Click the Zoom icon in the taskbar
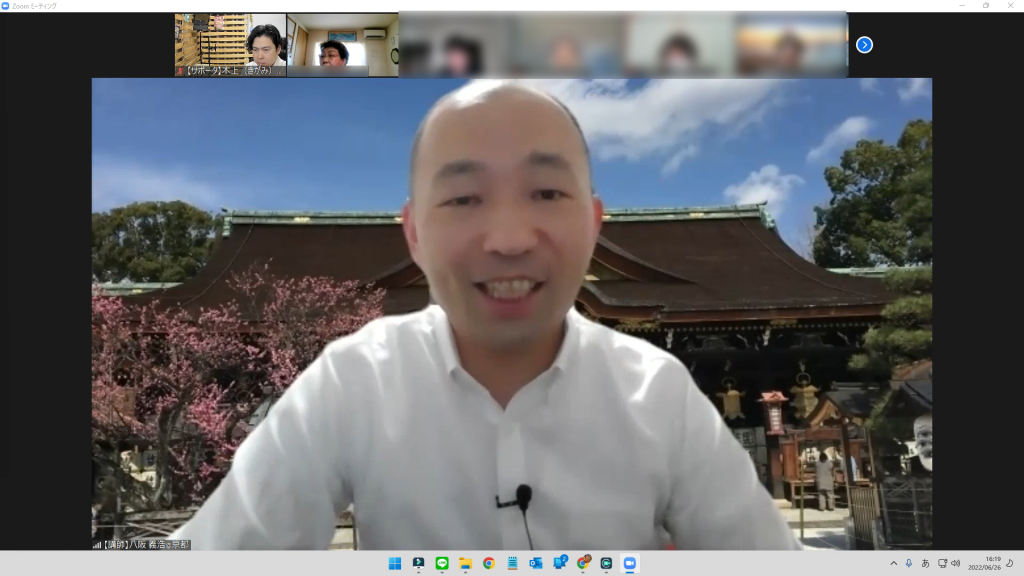Viewport: 1024px width, 576px height. (x=629, y=563)
